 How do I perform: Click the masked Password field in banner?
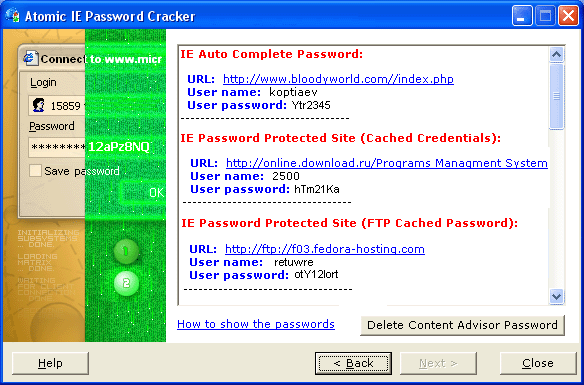click(90, 147)
